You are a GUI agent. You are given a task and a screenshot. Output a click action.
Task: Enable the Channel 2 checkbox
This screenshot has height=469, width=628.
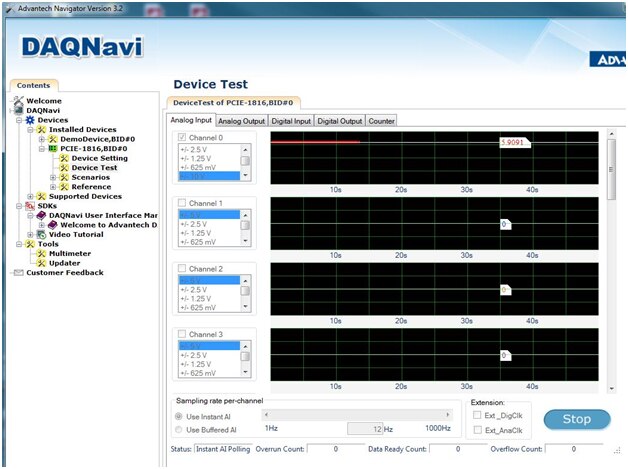(x=182, y=268)
